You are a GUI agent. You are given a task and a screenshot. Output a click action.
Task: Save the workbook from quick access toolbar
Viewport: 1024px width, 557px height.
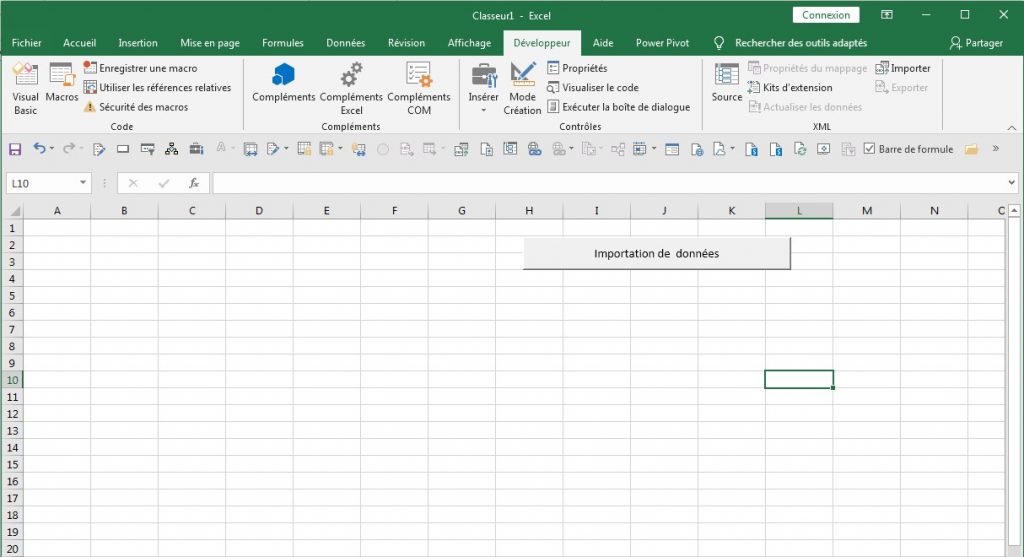click(x=14, y=150)
